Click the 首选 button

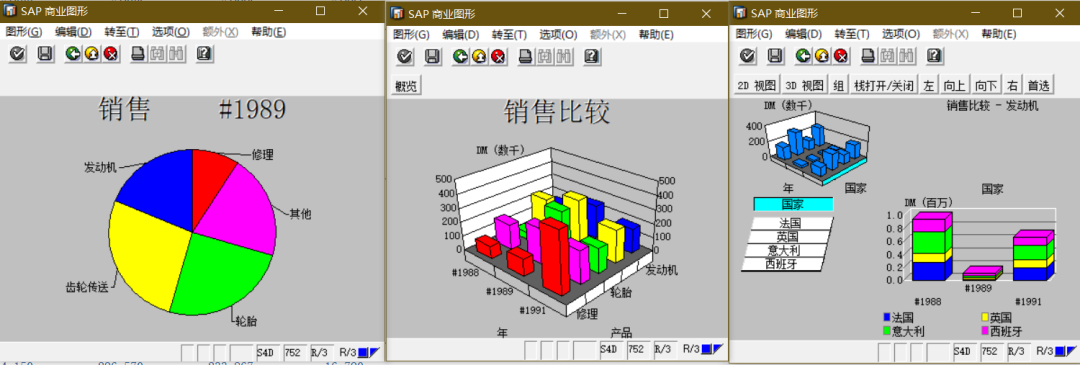tap(1038, 85)
